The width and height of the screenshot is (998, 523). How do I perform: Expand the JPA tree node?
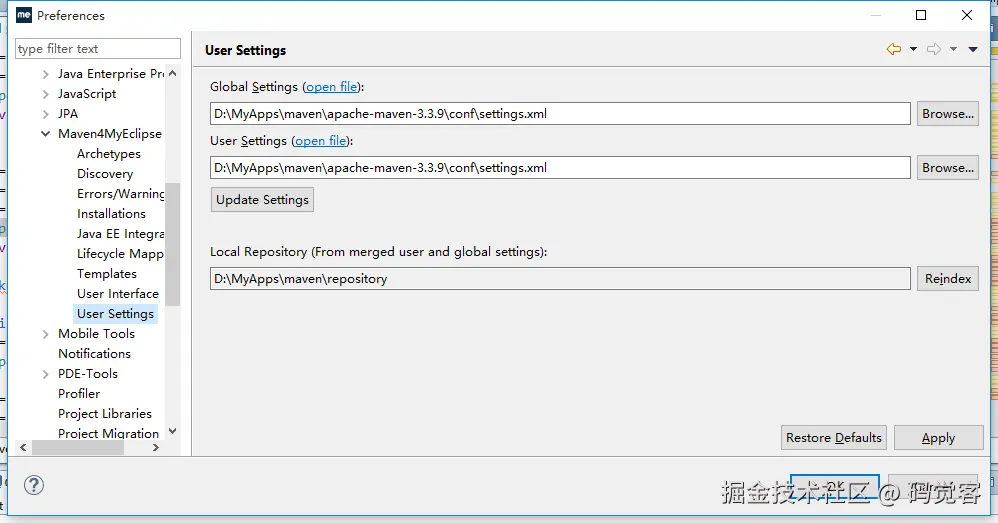(x=45, y=115)
